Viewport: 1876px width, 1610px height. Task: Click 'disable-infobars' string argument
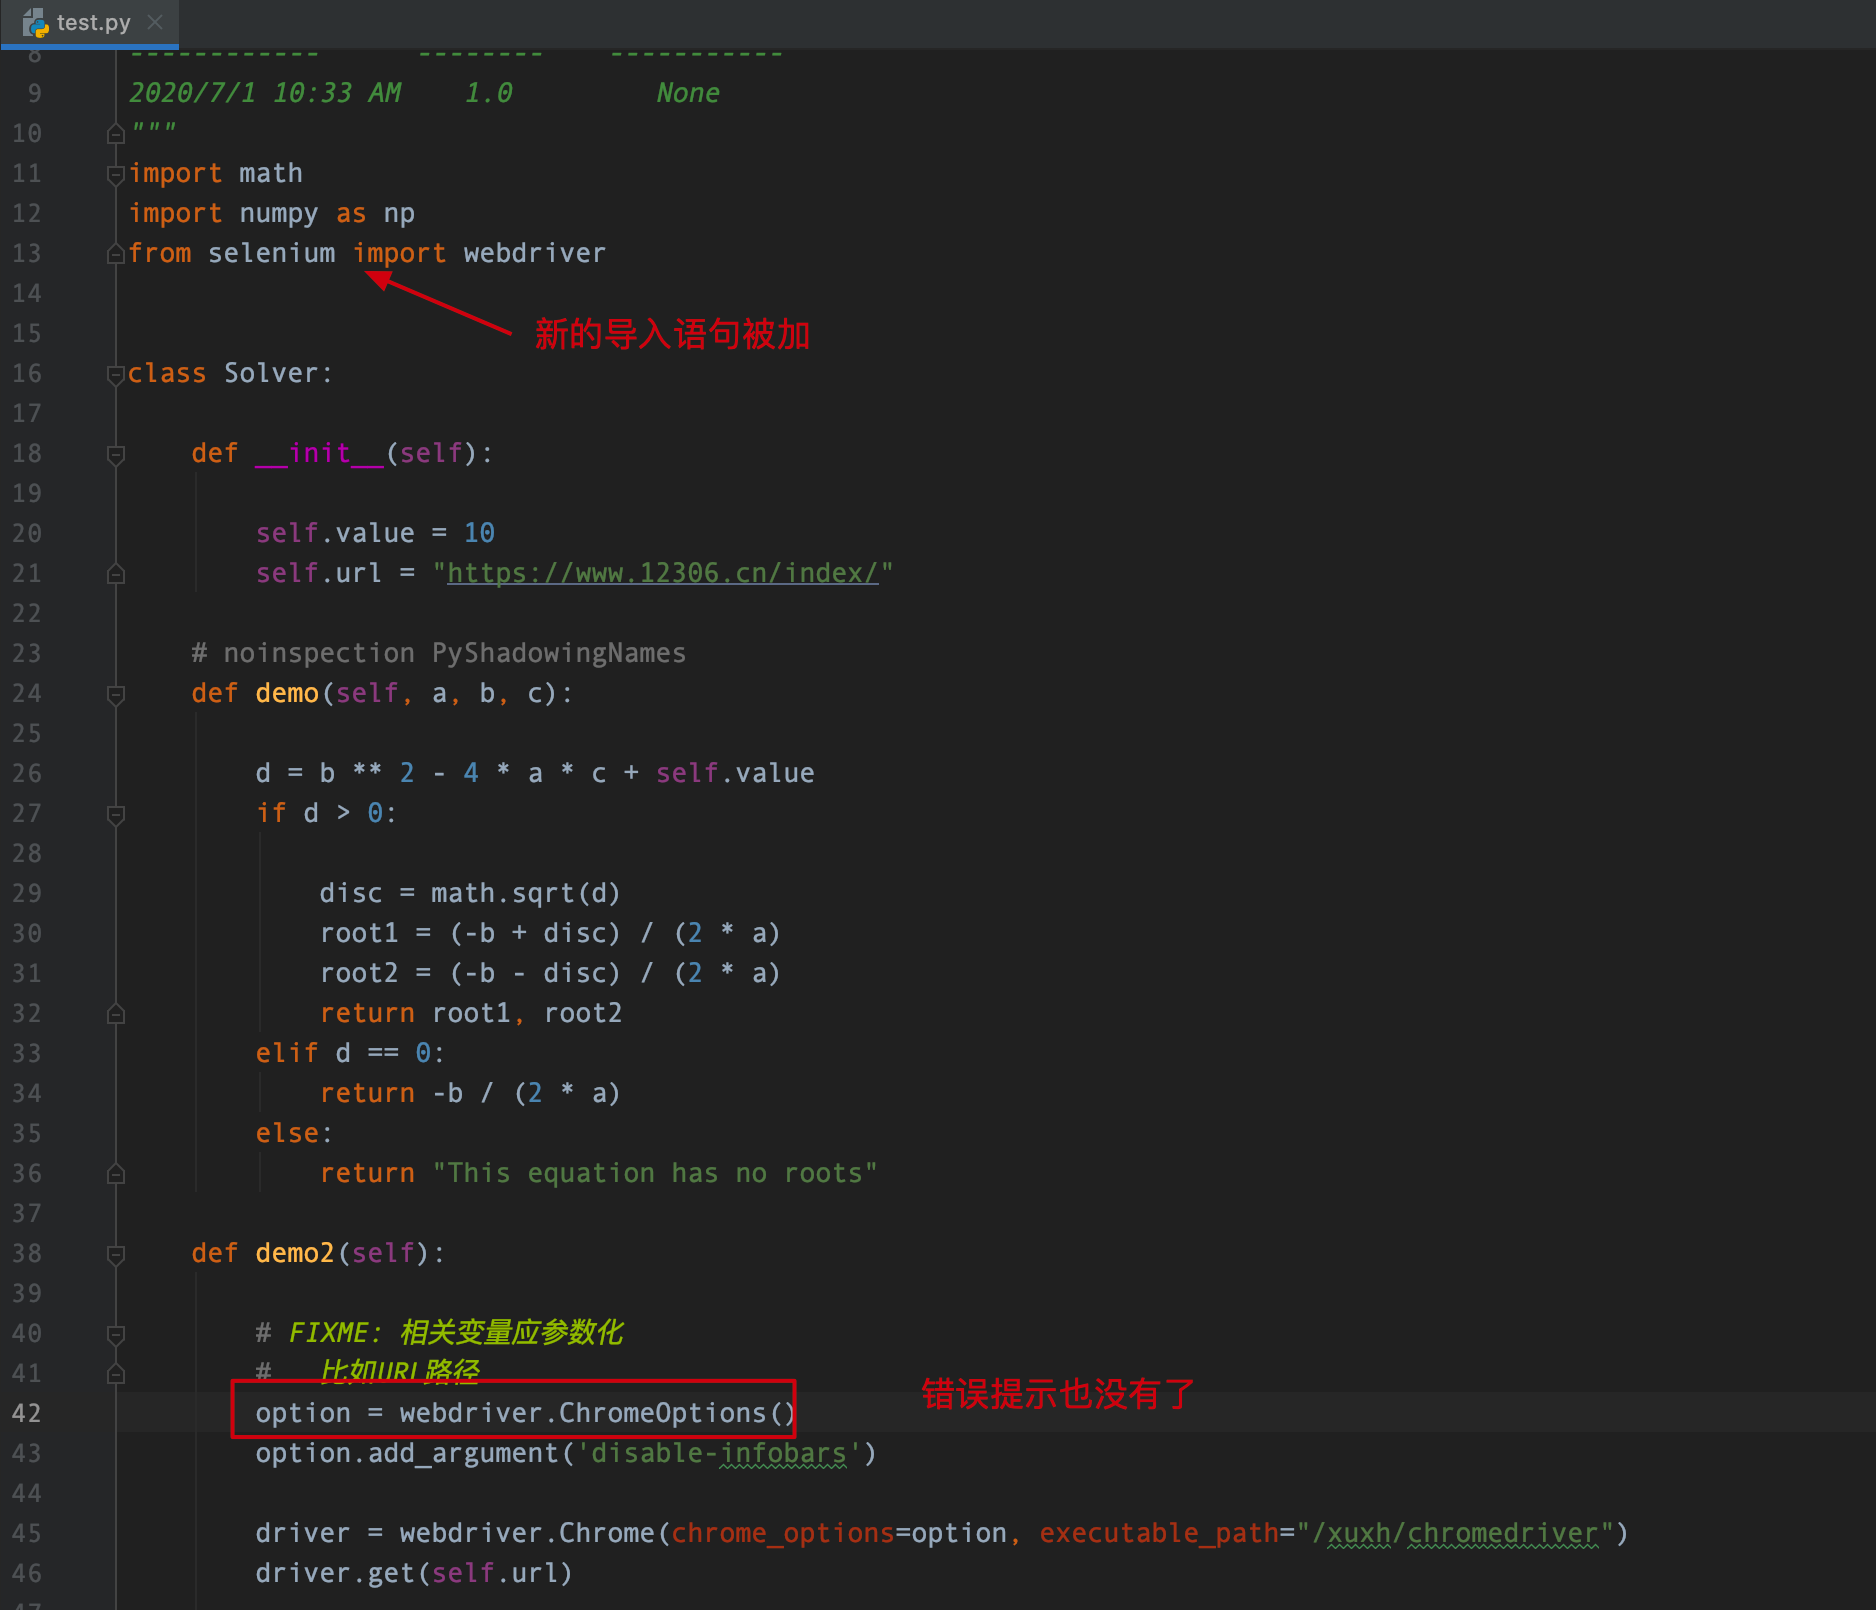[x=719, y=1453]
